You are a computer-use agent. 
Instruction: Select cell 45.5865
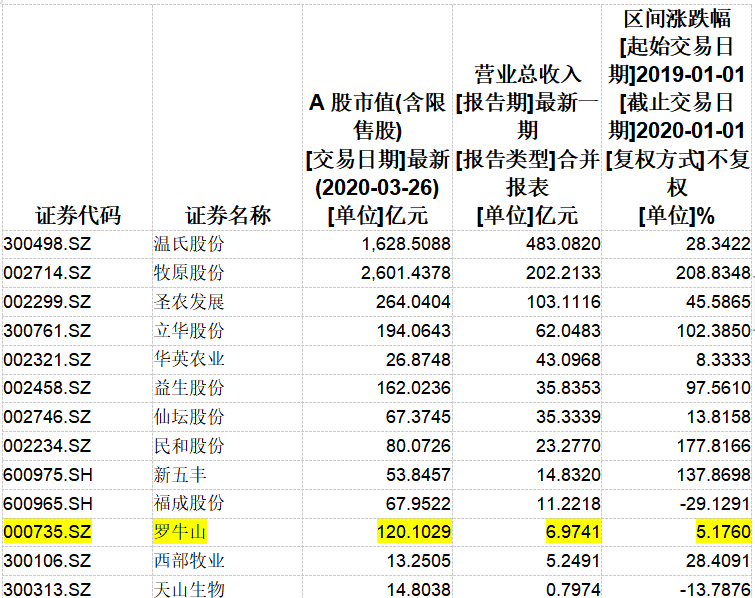[677, 302]
